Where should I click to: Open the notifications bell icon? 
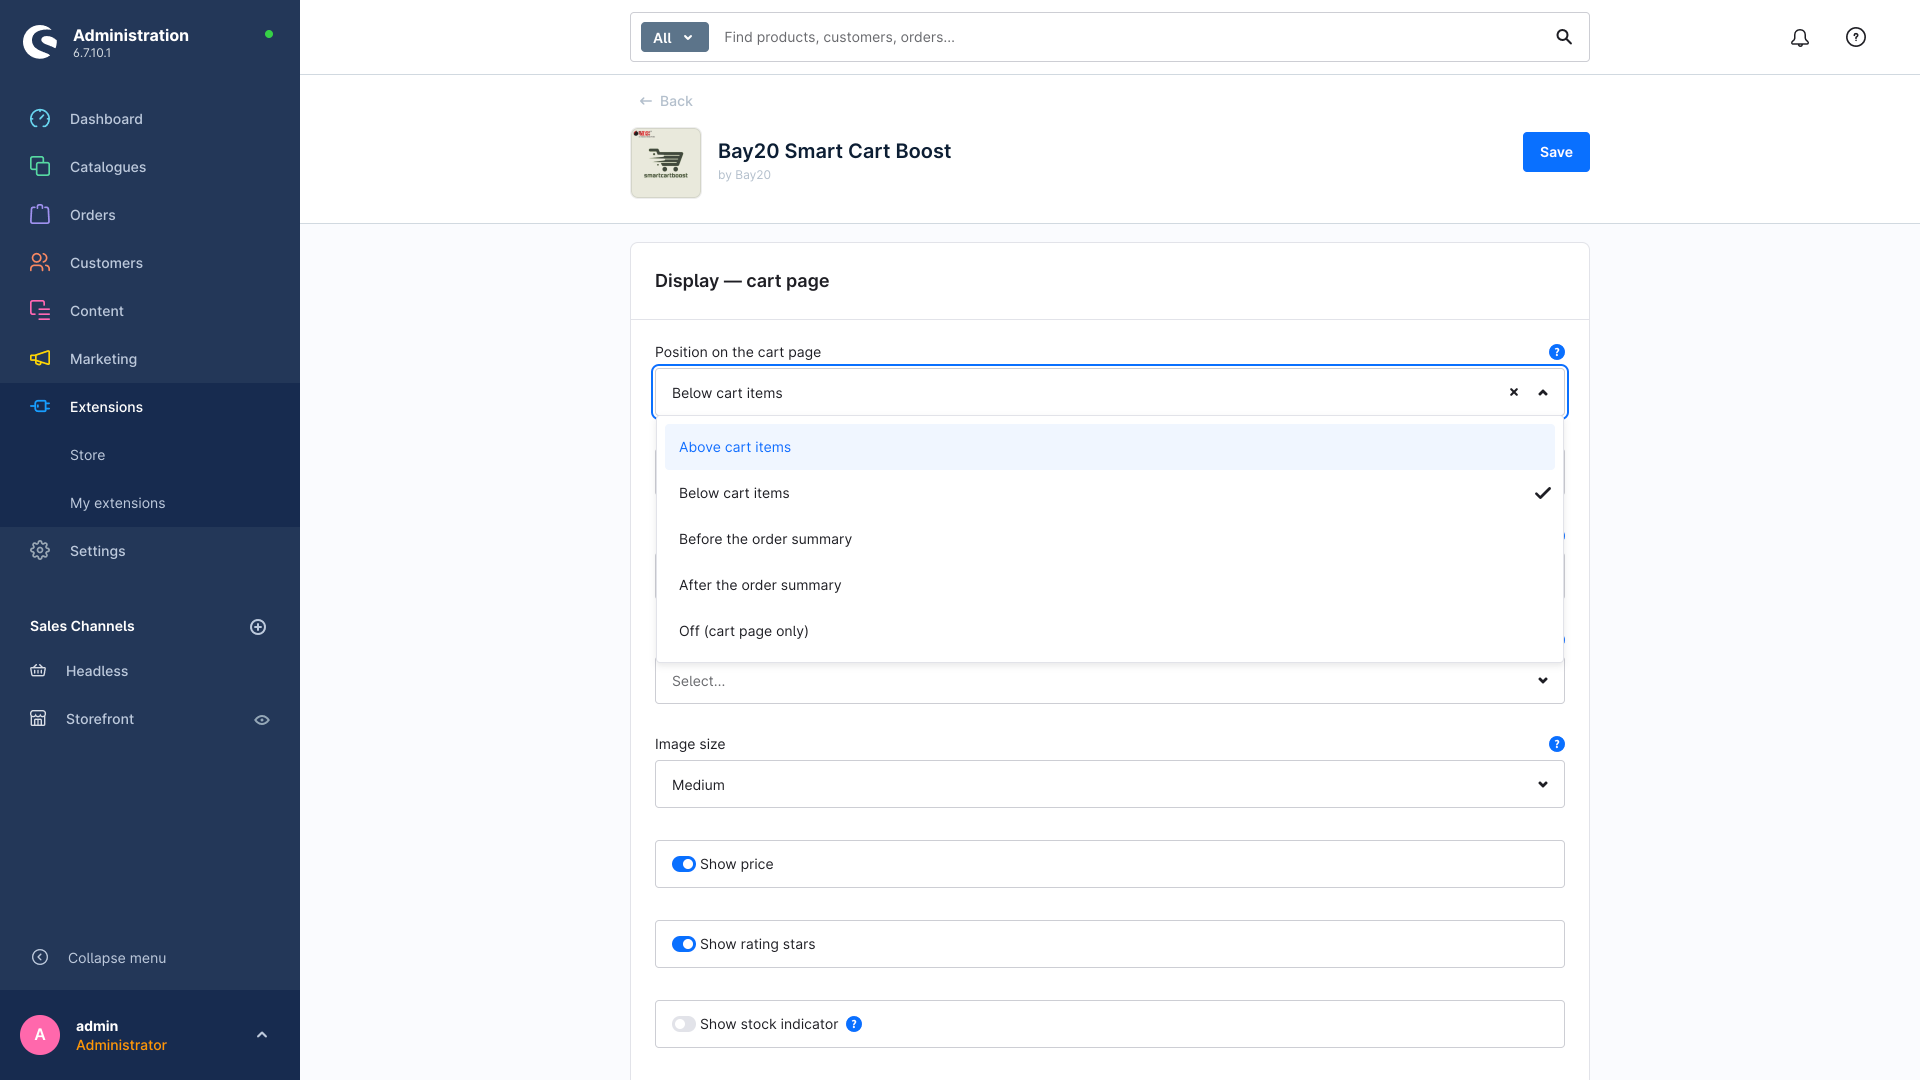pyautogui.click(x=1800, y=38)
